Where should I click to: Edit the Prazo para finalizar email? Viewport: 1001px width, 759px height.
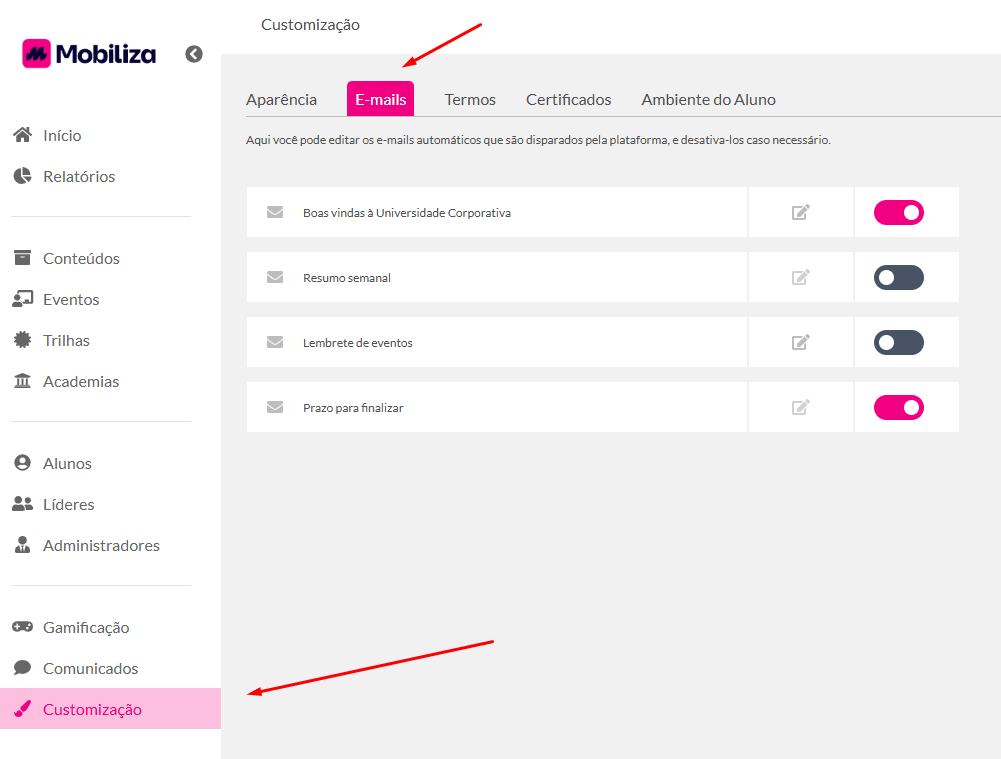pos(800,407)
